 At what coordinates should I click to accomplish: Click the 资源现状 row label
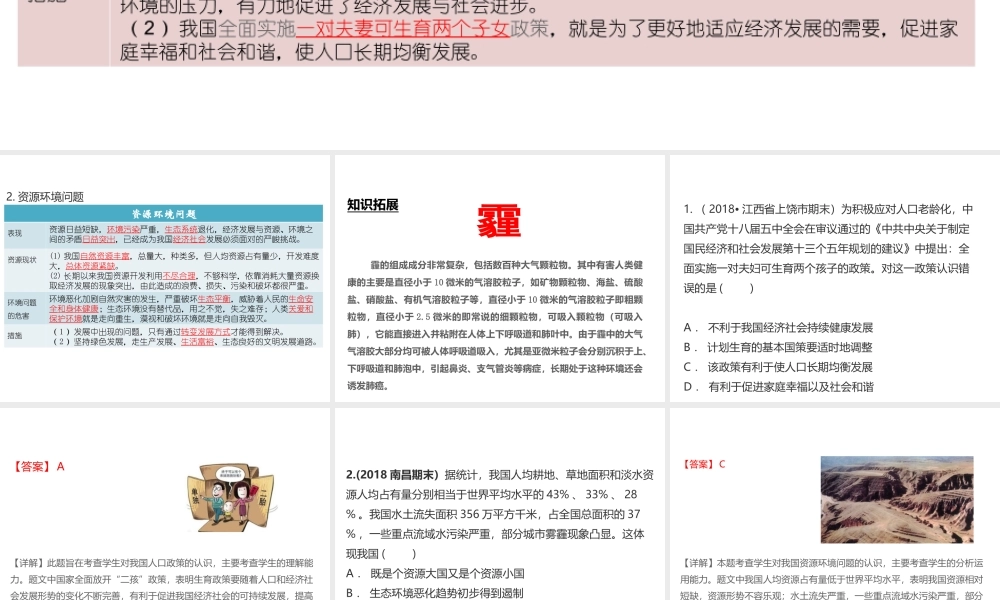[22, 260]
